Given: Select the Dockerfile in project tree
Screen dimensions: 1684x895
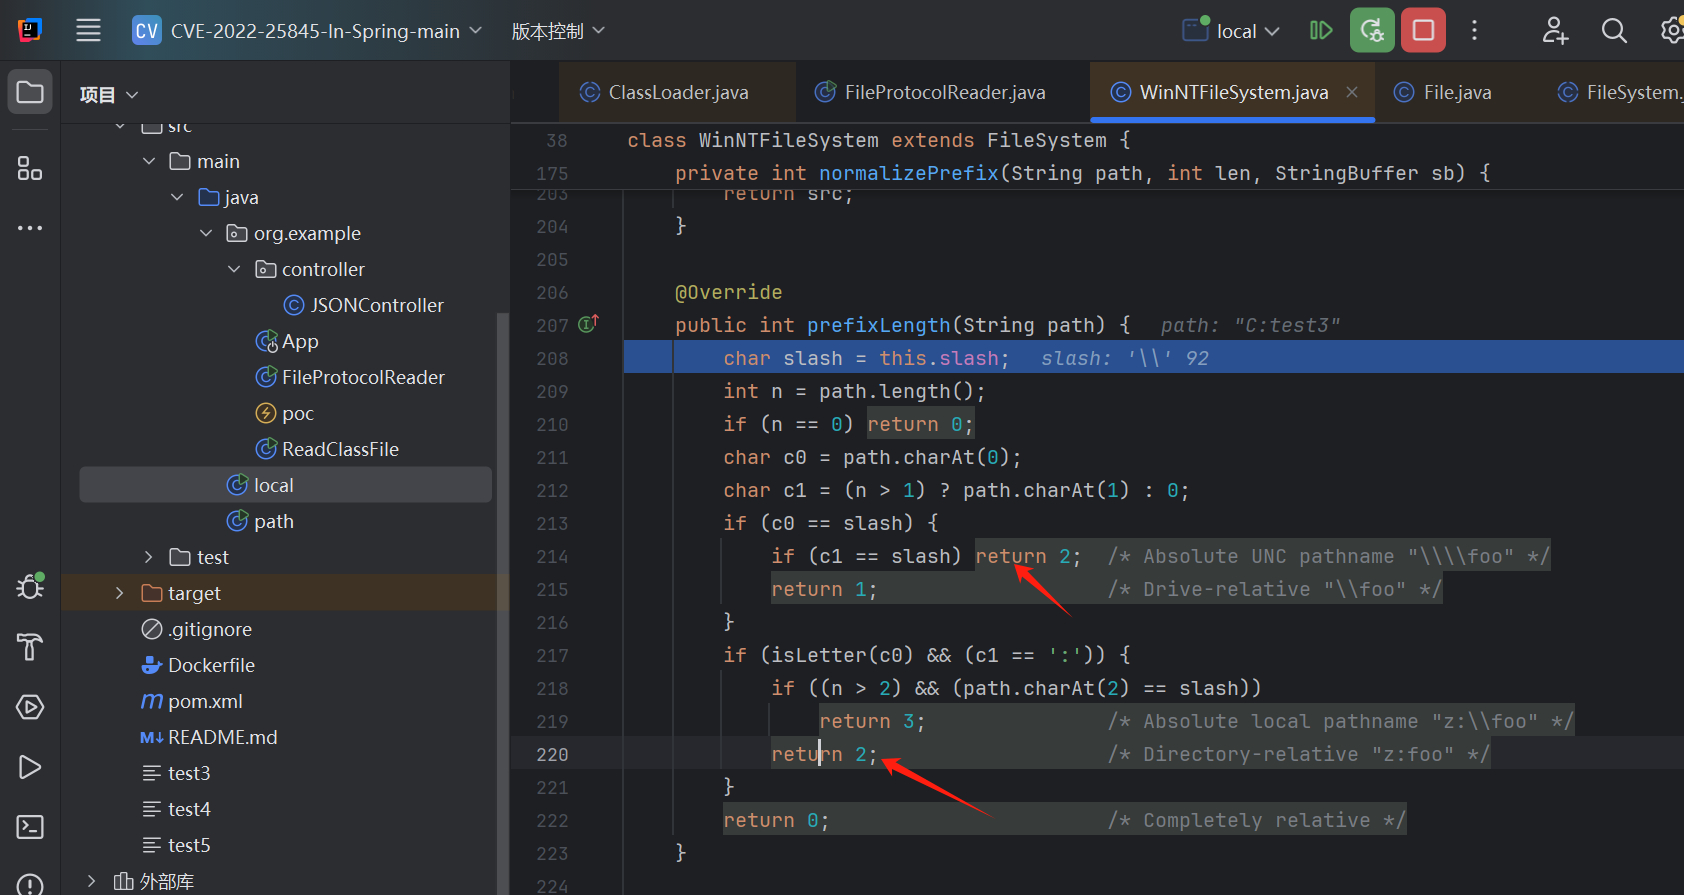Looking at the screenshot, I should pyautogui.click(x=198, y=665).
